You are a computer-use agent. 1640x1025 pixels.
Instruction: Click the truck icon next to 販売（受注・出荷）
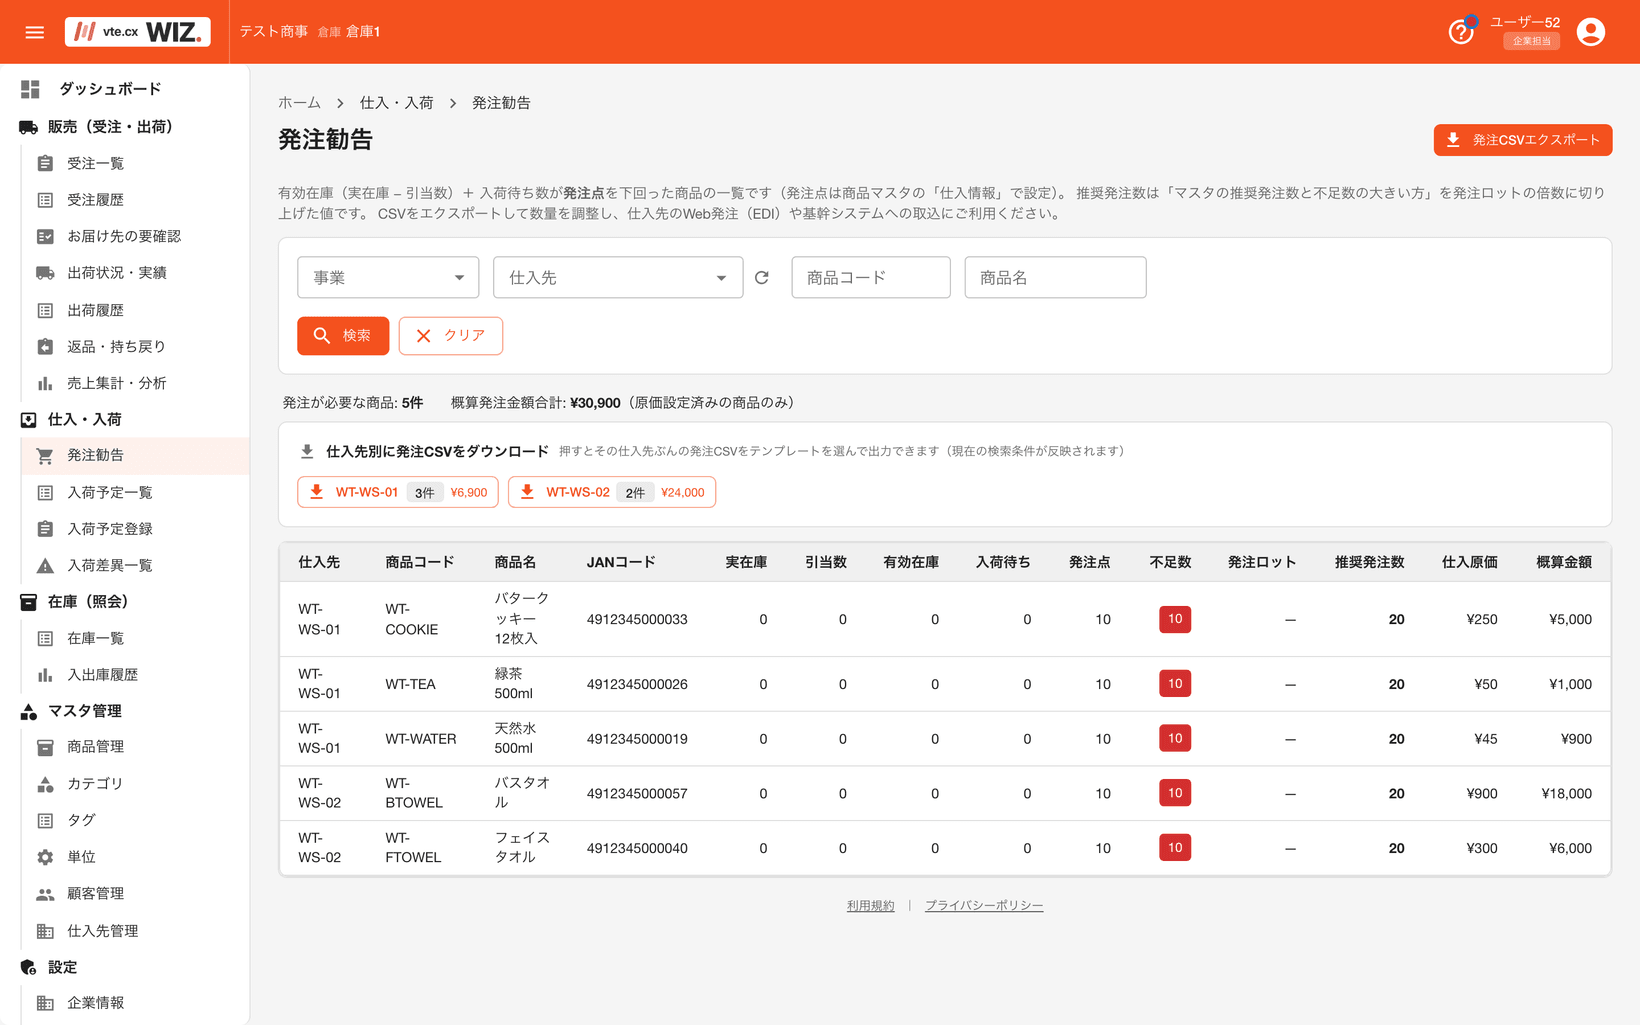tap(29, 127)
